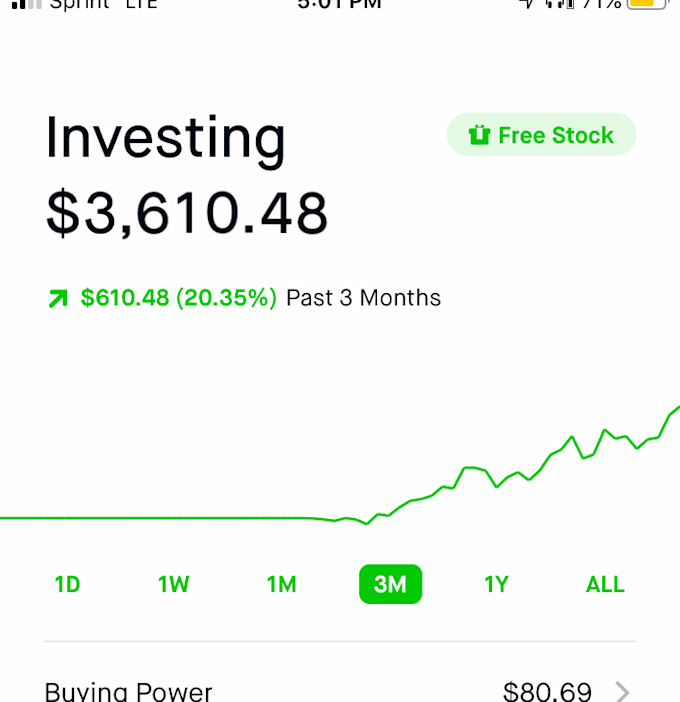680x702 pixels.
Task: Select the 3M range tab
Action: tap(390, 584)
